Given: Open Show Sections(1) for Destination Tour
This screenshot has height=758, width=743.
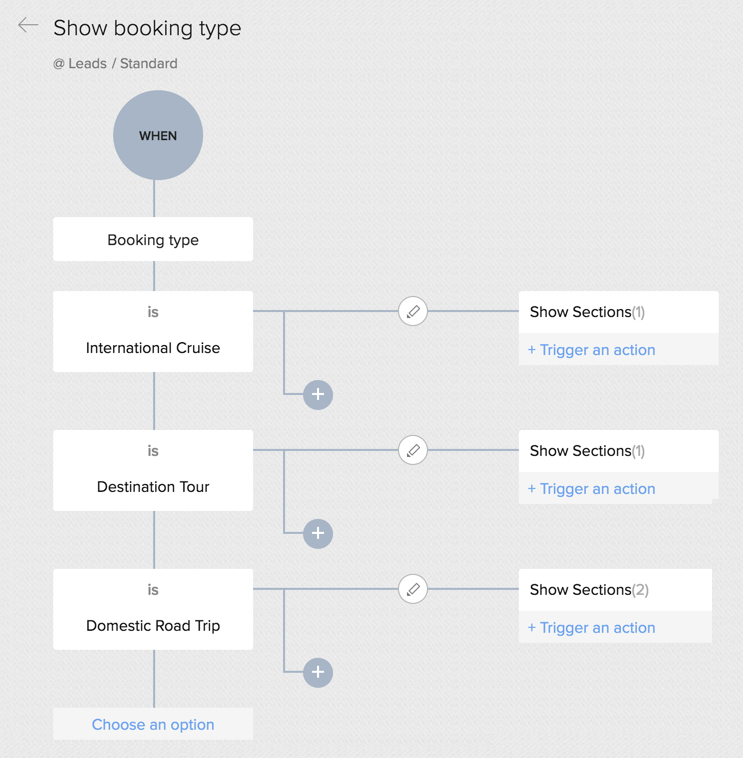Looking at the screenshot, I should pyautogui.click(x=587, y=451).
